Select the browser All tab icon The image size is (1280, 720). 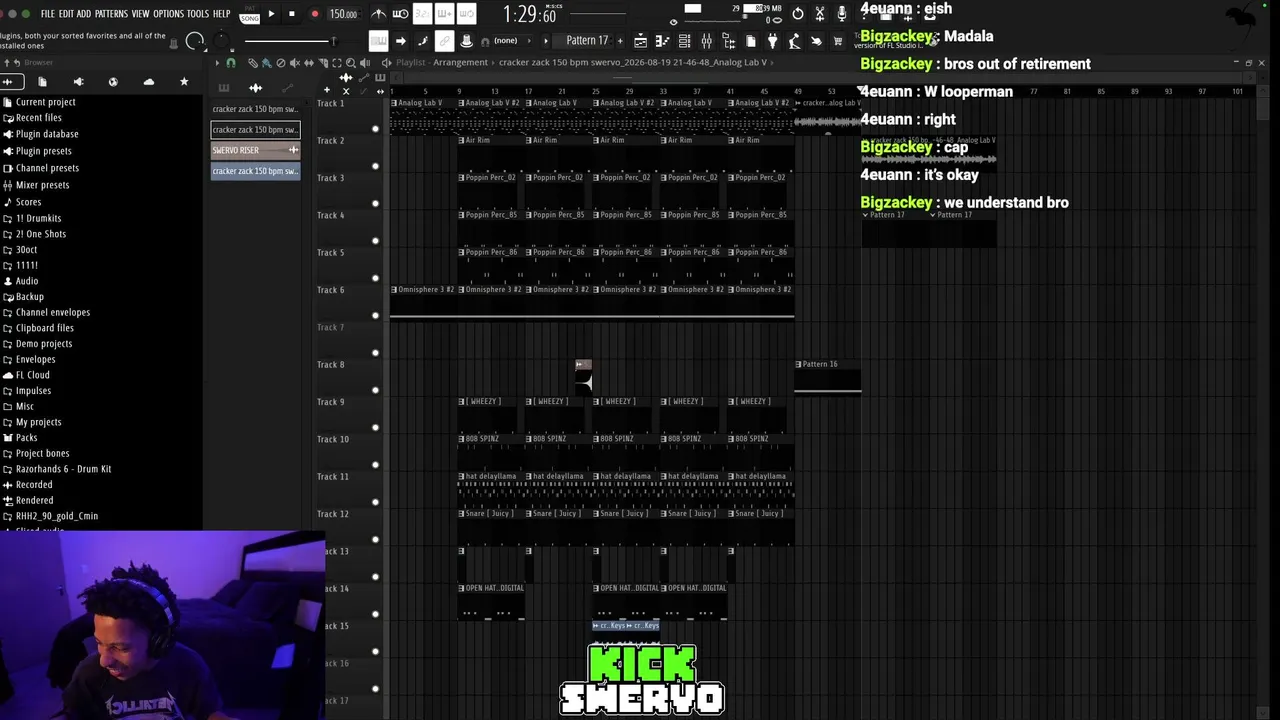7,82
